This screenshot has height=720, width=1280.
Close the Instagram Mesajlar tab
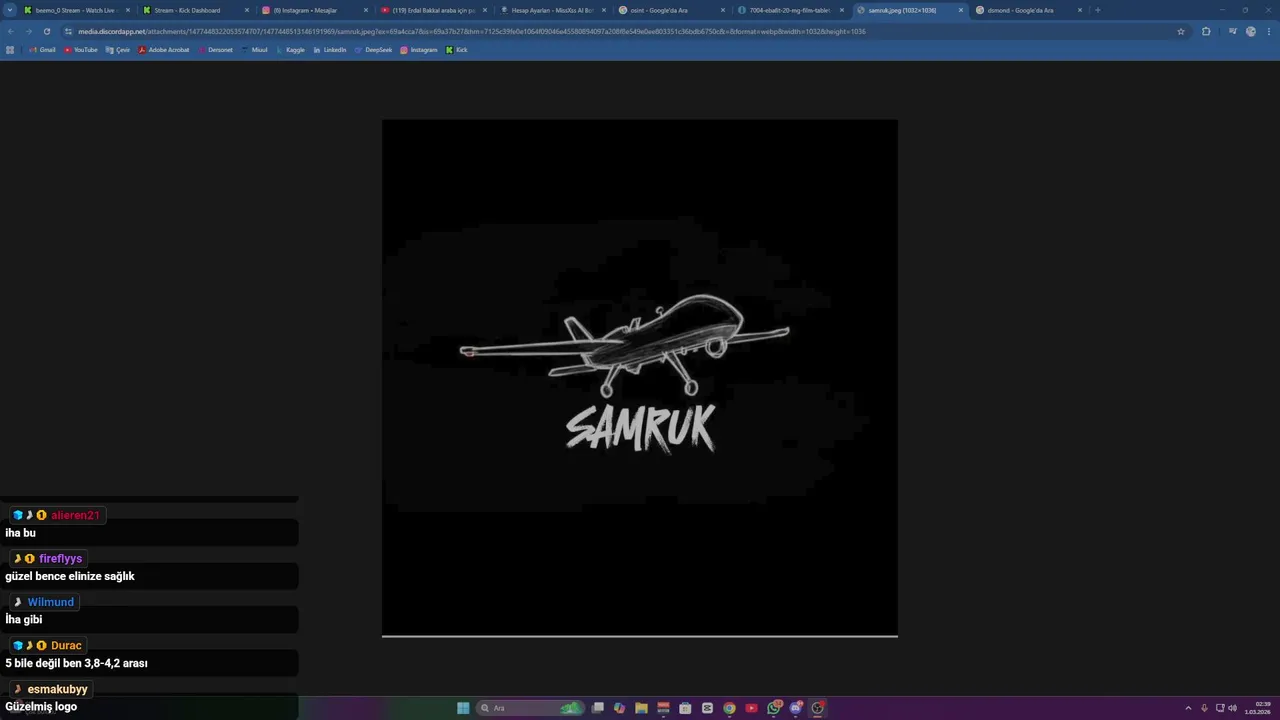[x=366, y=10]
